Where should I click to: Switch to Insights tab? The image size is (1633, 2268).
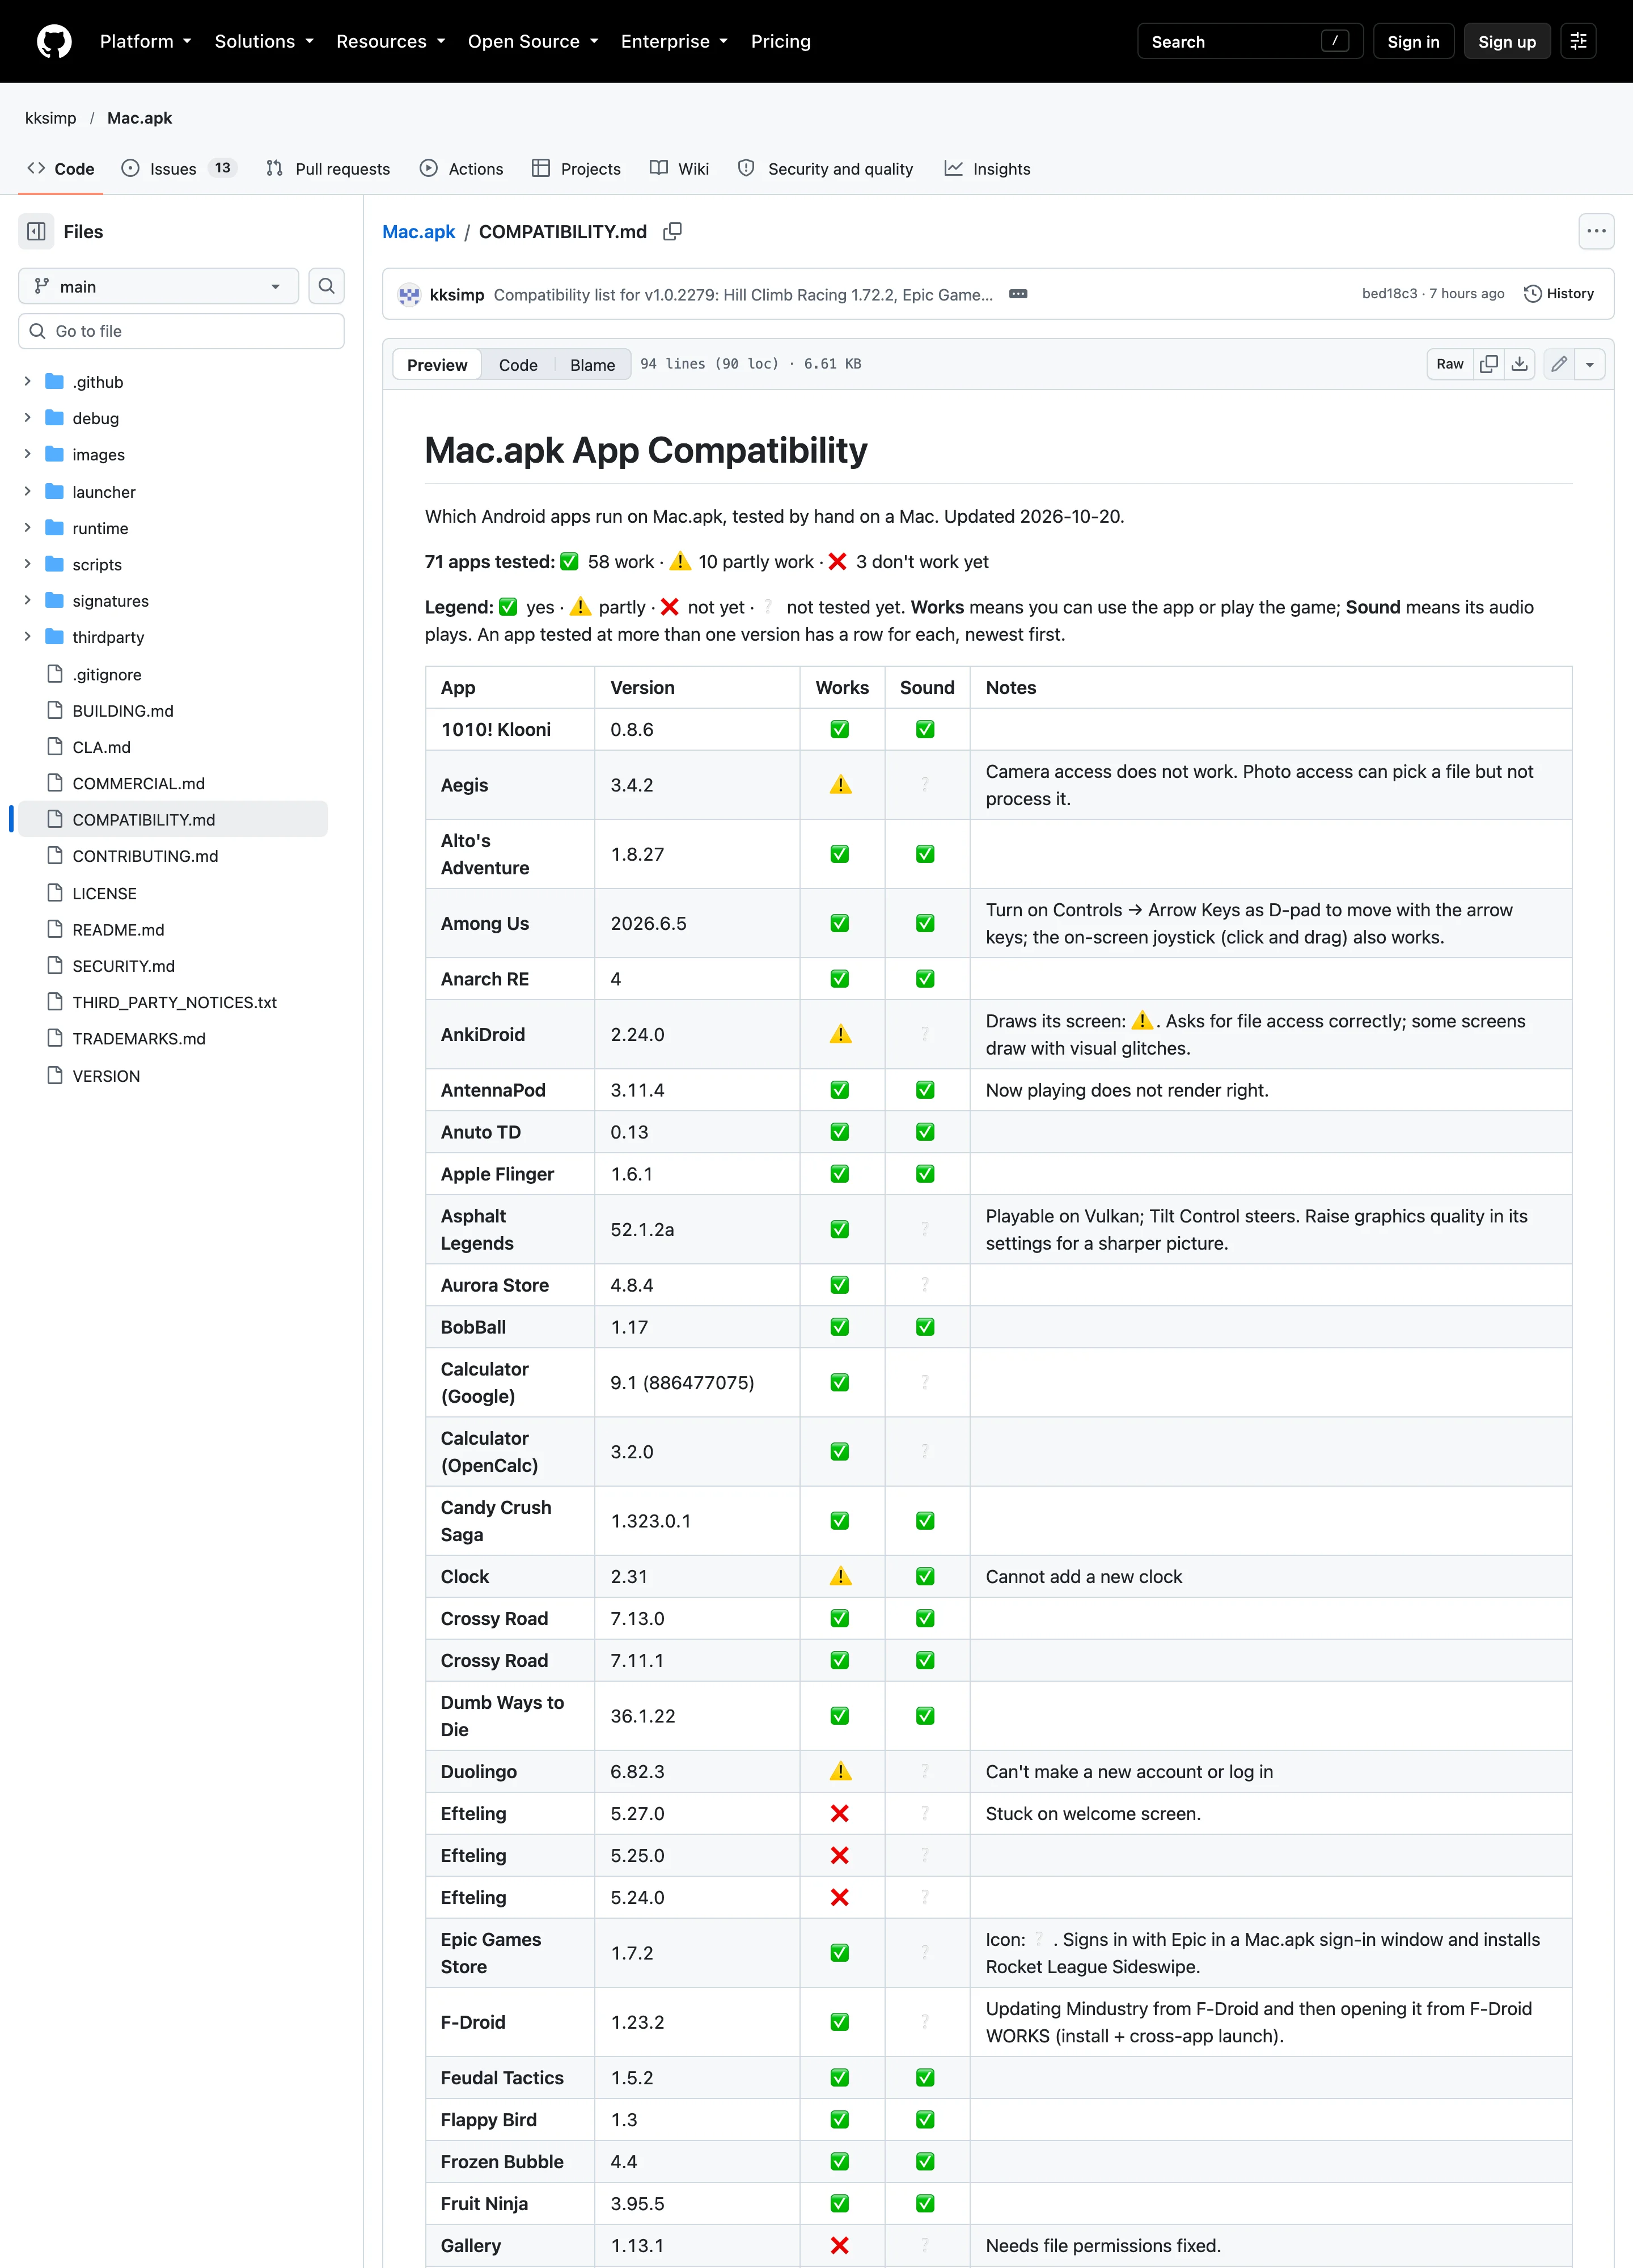(987, 169)
